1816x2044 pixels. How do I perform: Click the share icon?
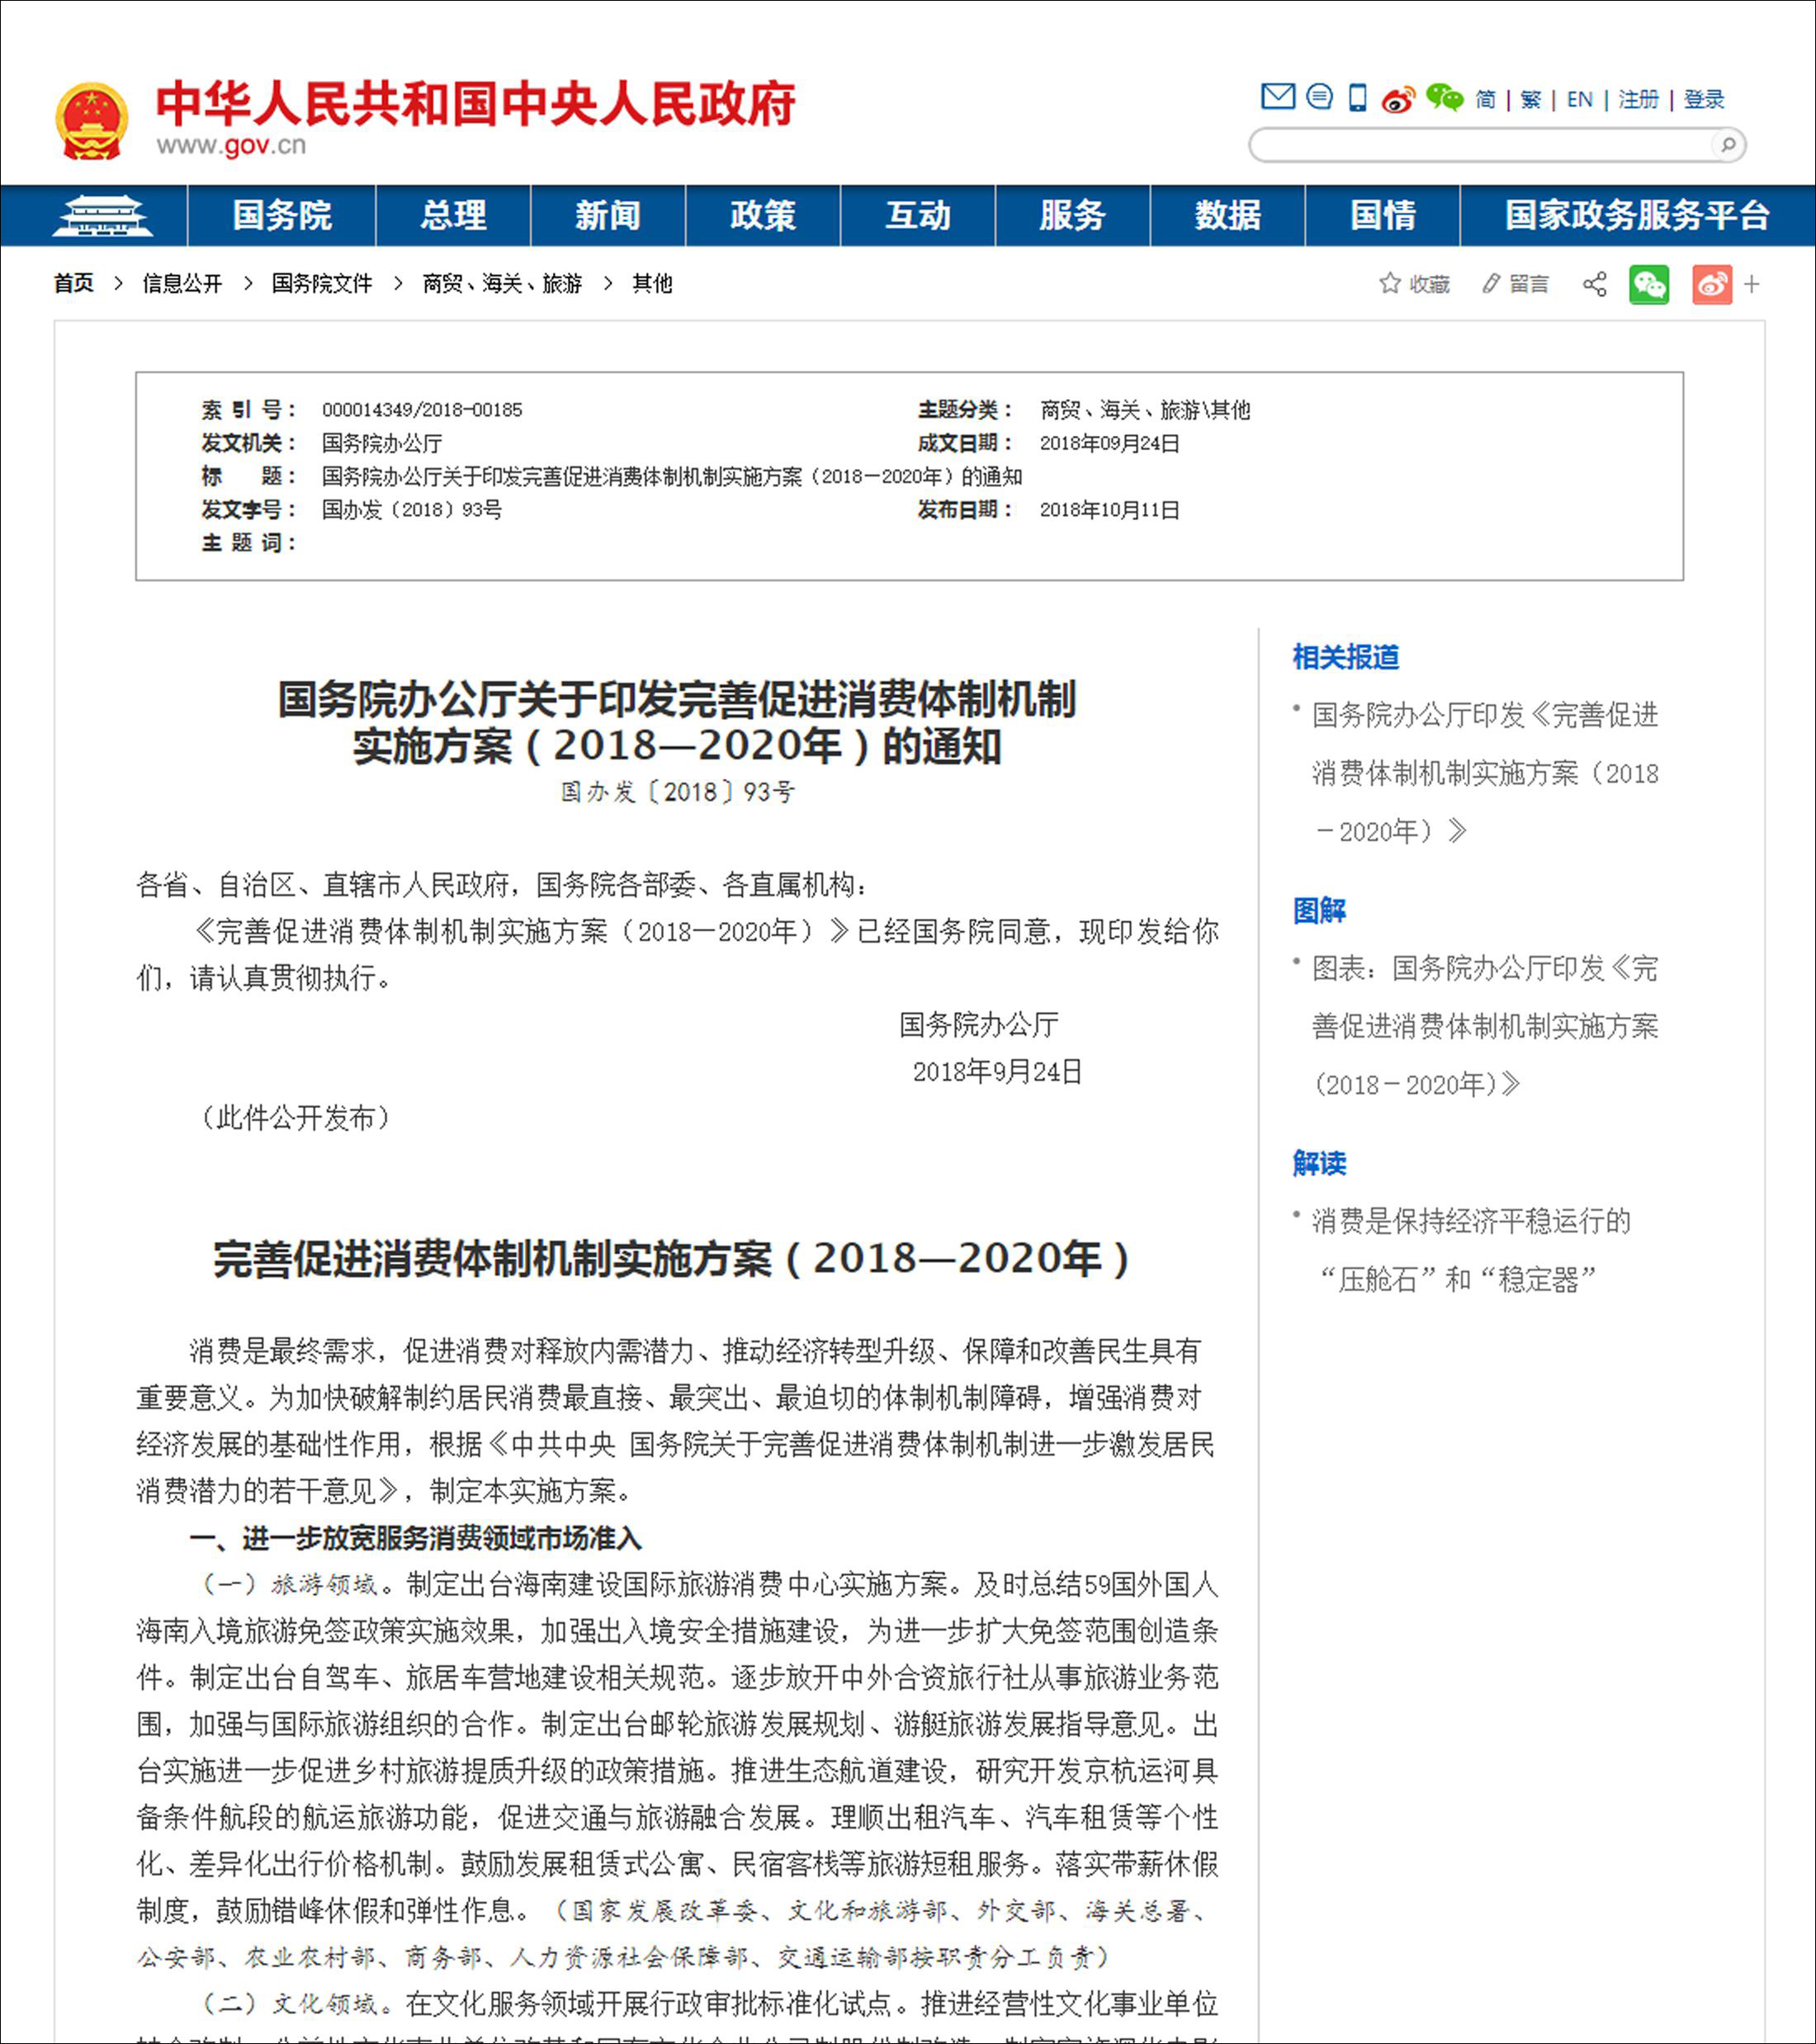(1595, 284)
